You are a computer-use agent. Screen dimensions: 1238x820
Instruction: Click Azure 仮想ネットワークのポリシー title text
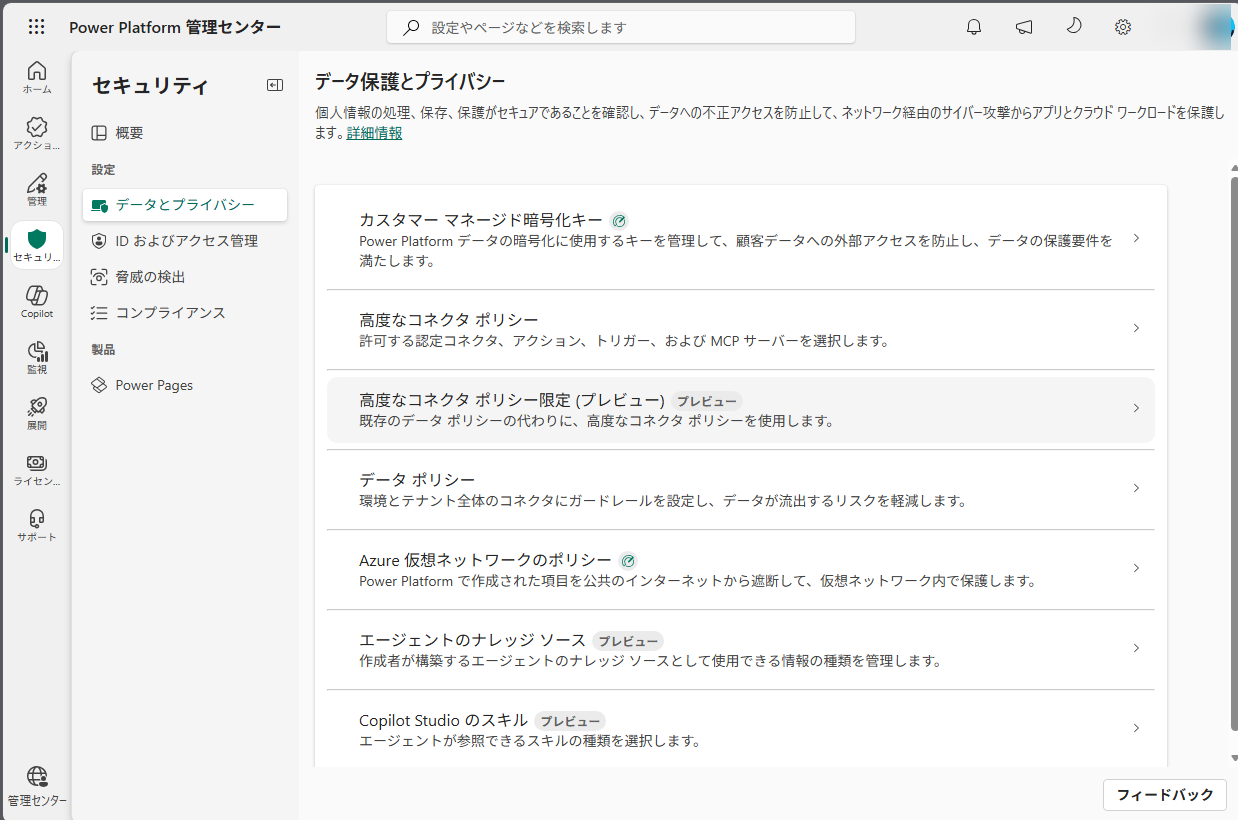click(485, 560)
